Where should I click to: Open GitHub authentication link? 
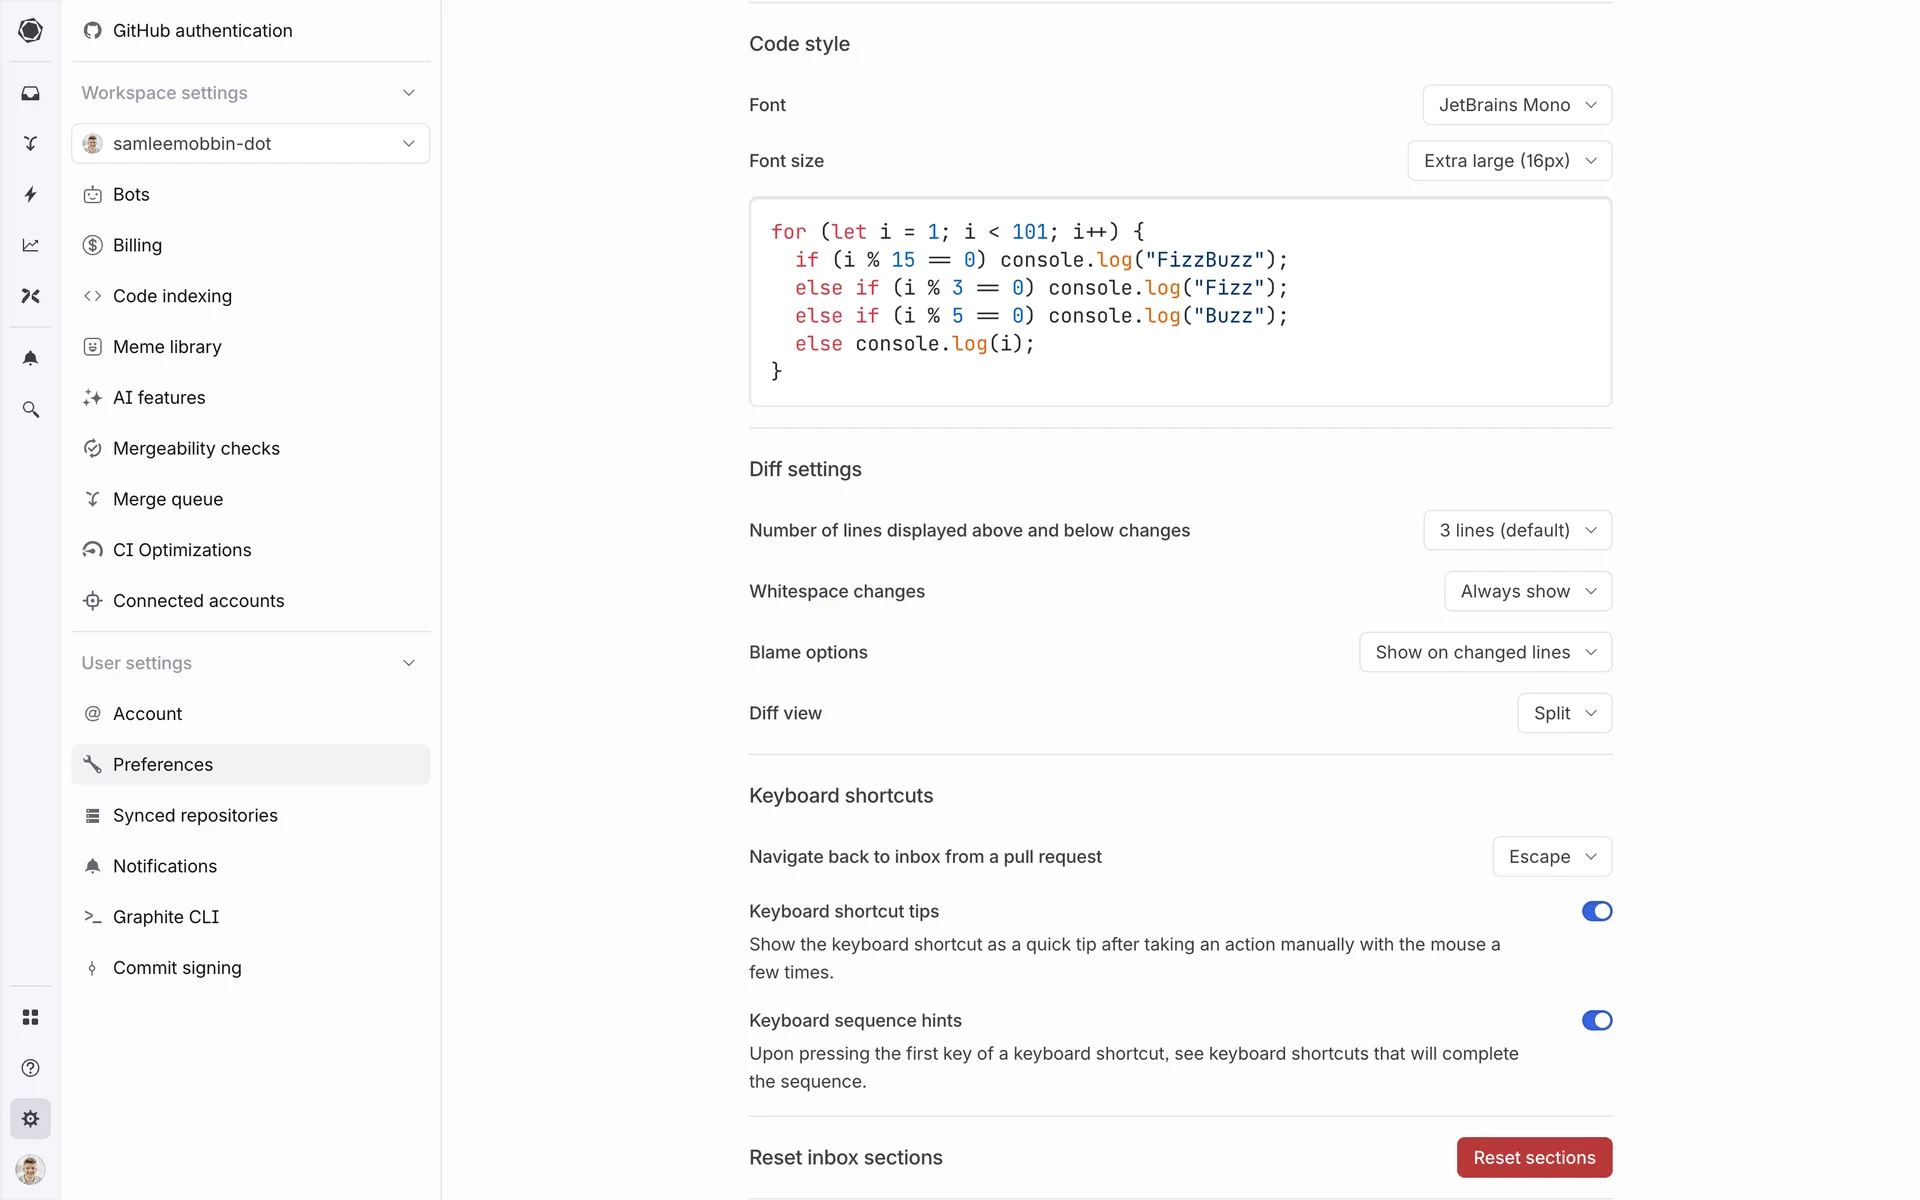tap(202, 31)
